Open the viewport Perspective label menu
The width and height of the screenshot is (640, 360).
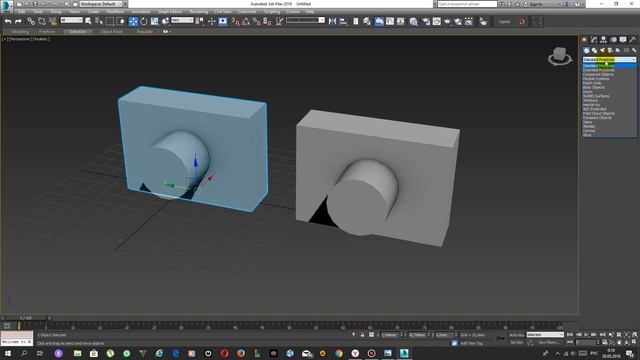click(x=19, y=39)
